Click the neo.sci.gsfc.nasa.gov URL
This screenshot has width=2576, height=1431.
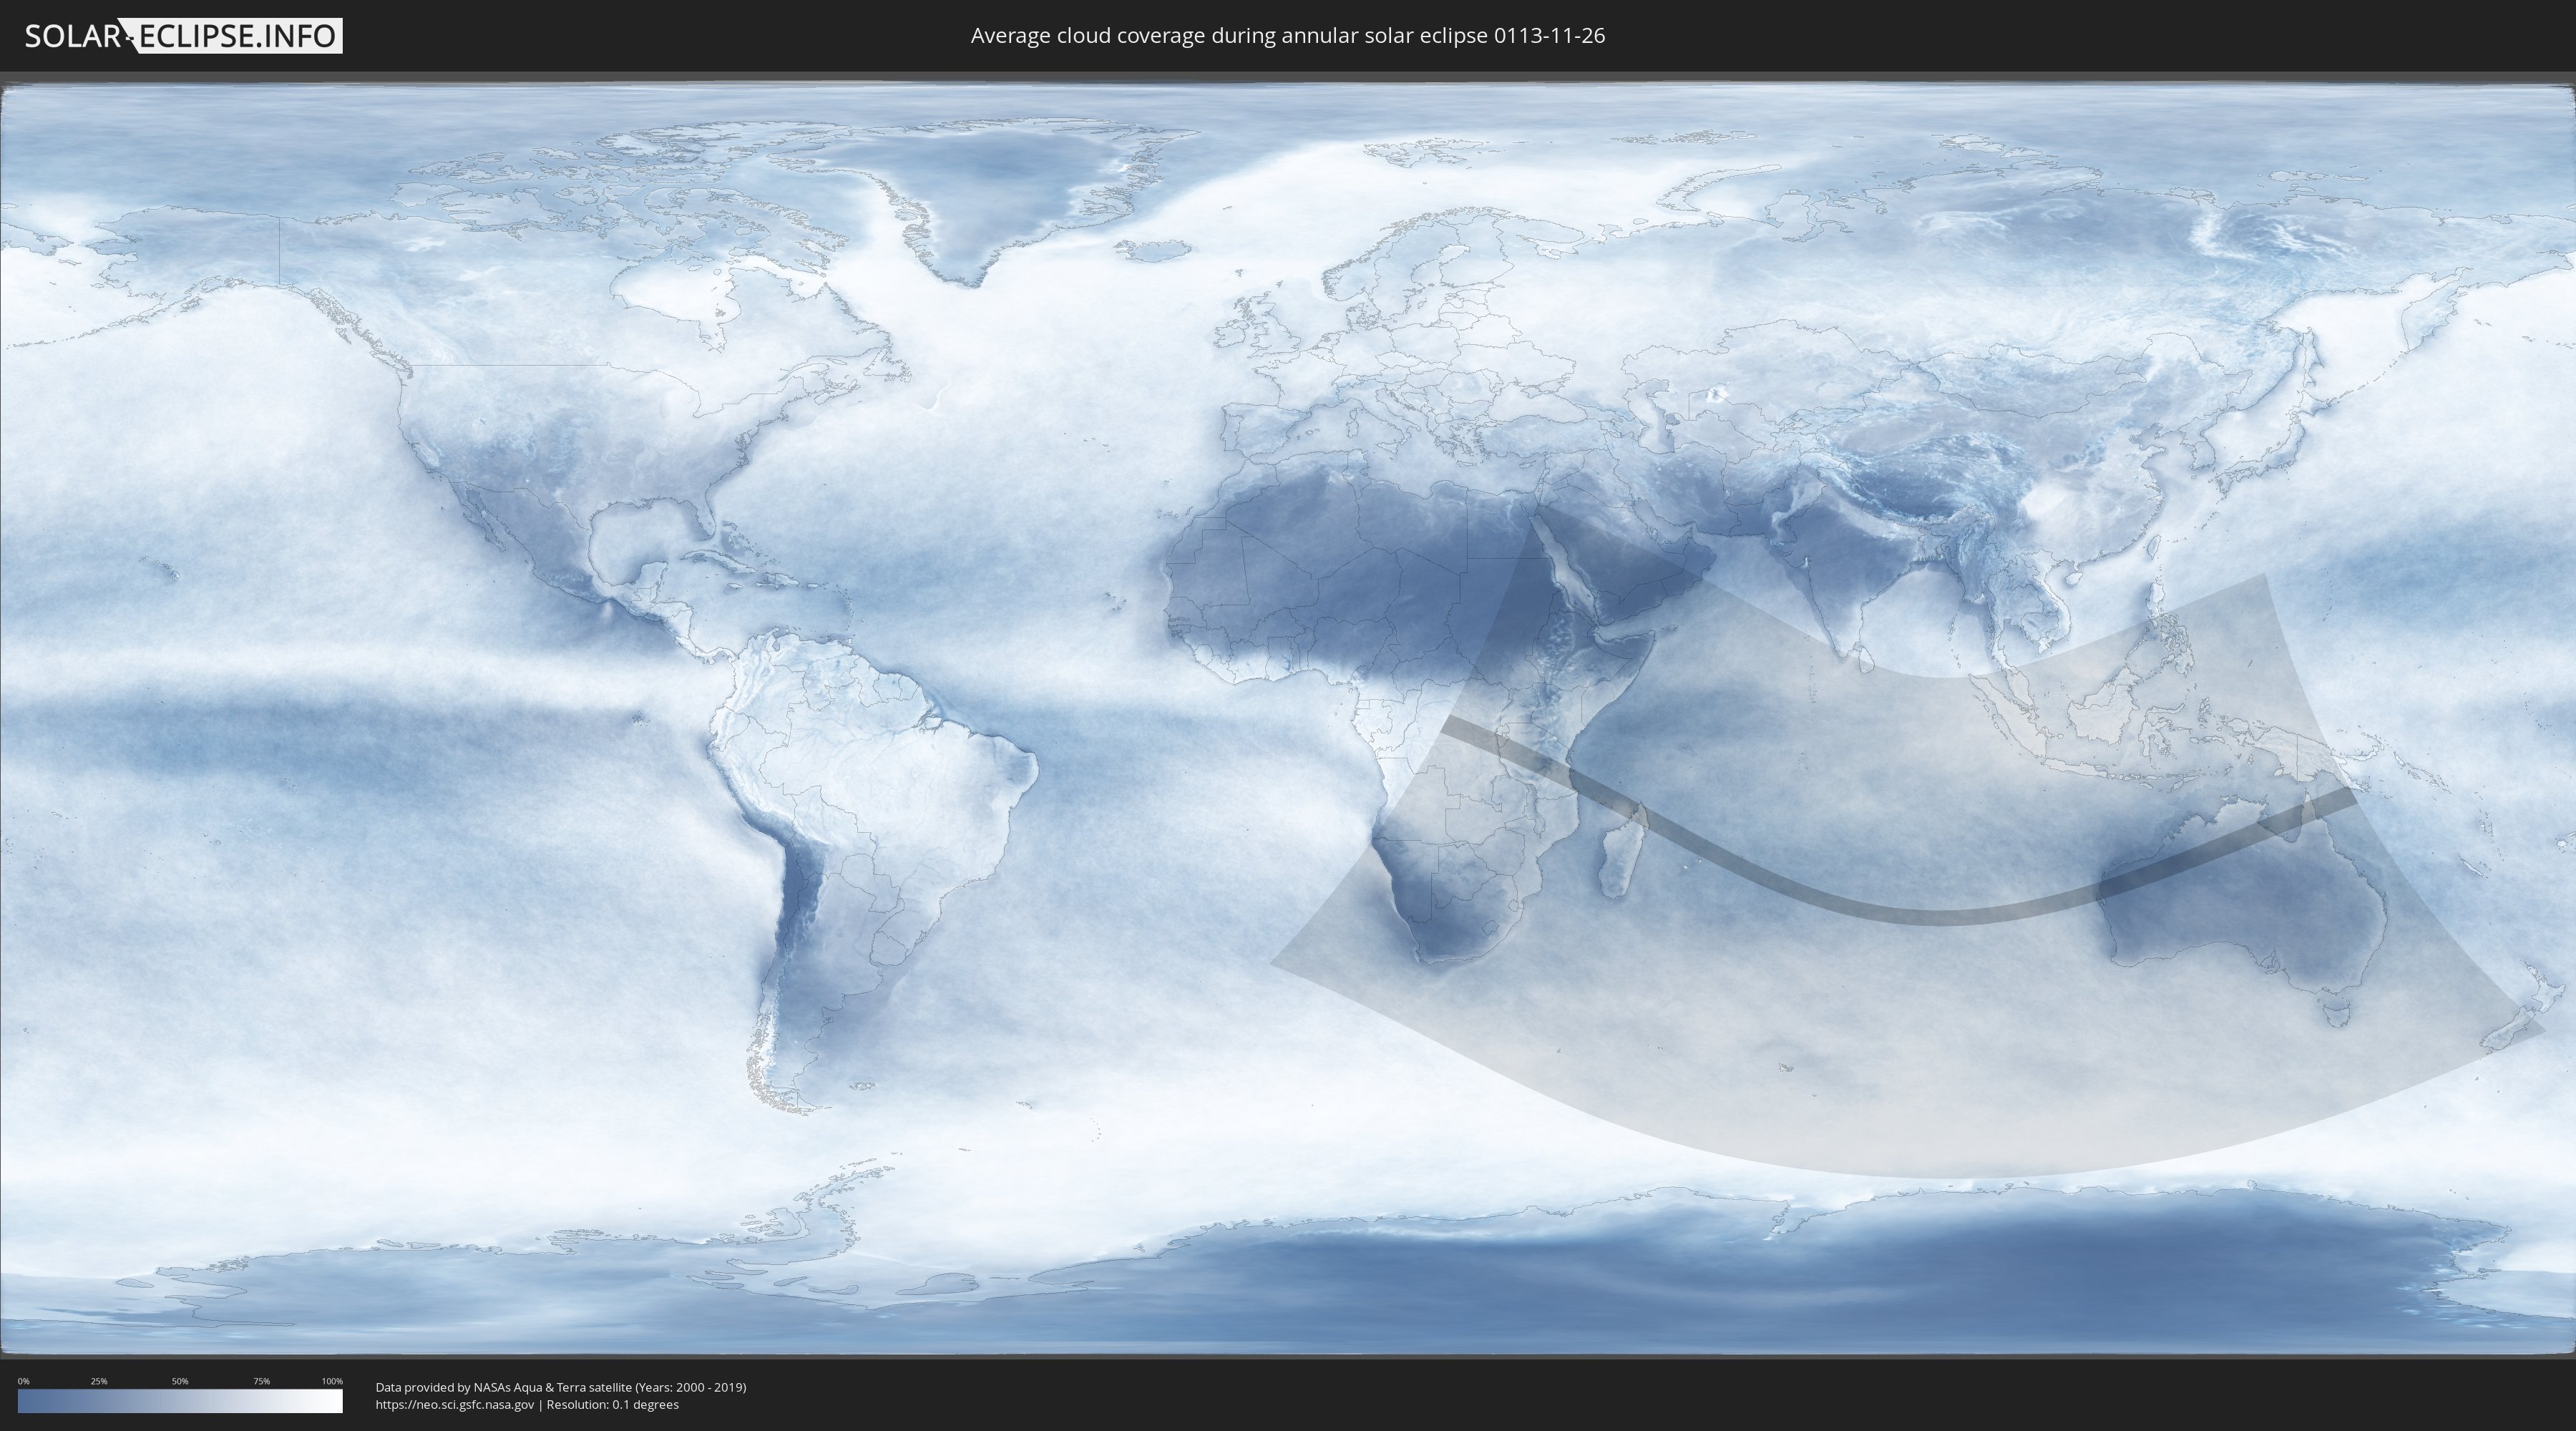coord(454,1404)
